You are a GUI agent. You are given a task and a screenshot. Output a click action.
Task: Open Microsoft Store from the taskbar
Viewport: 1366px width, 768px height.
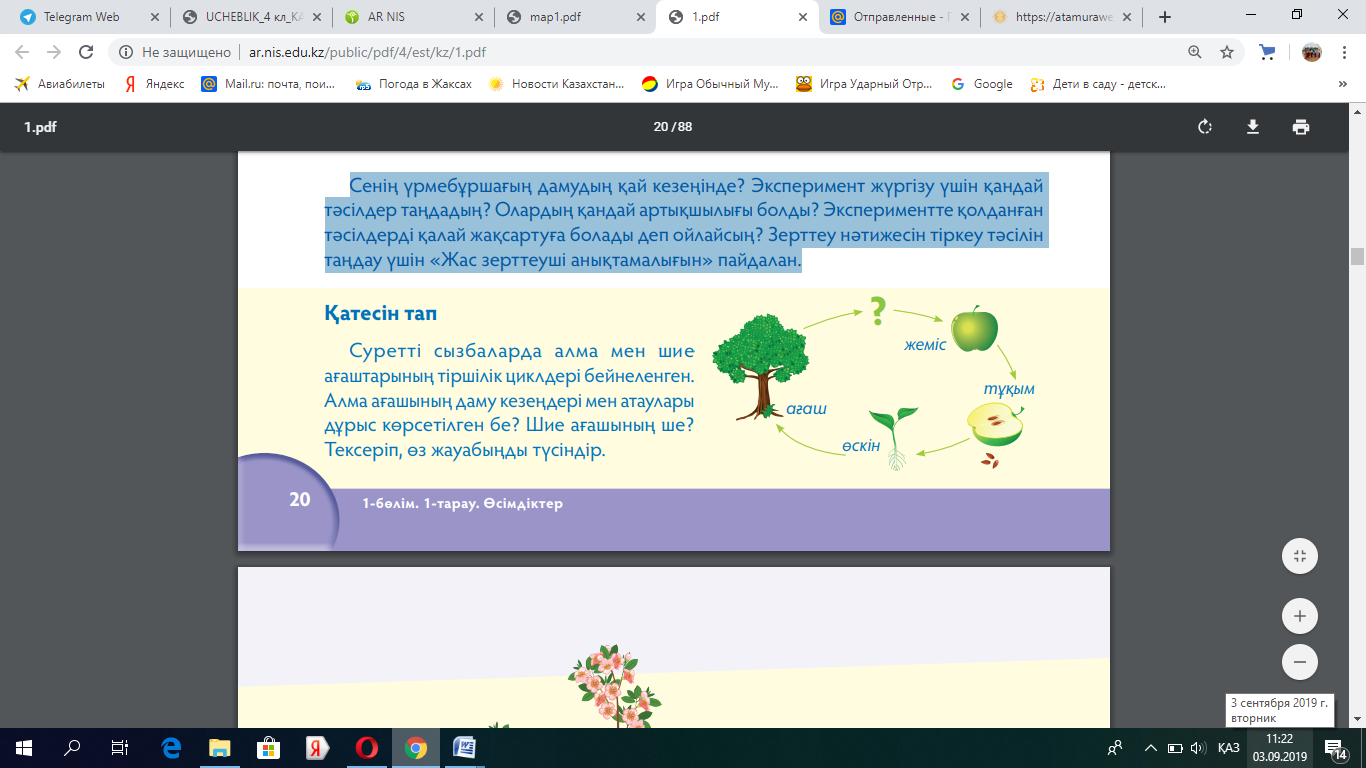268,748
